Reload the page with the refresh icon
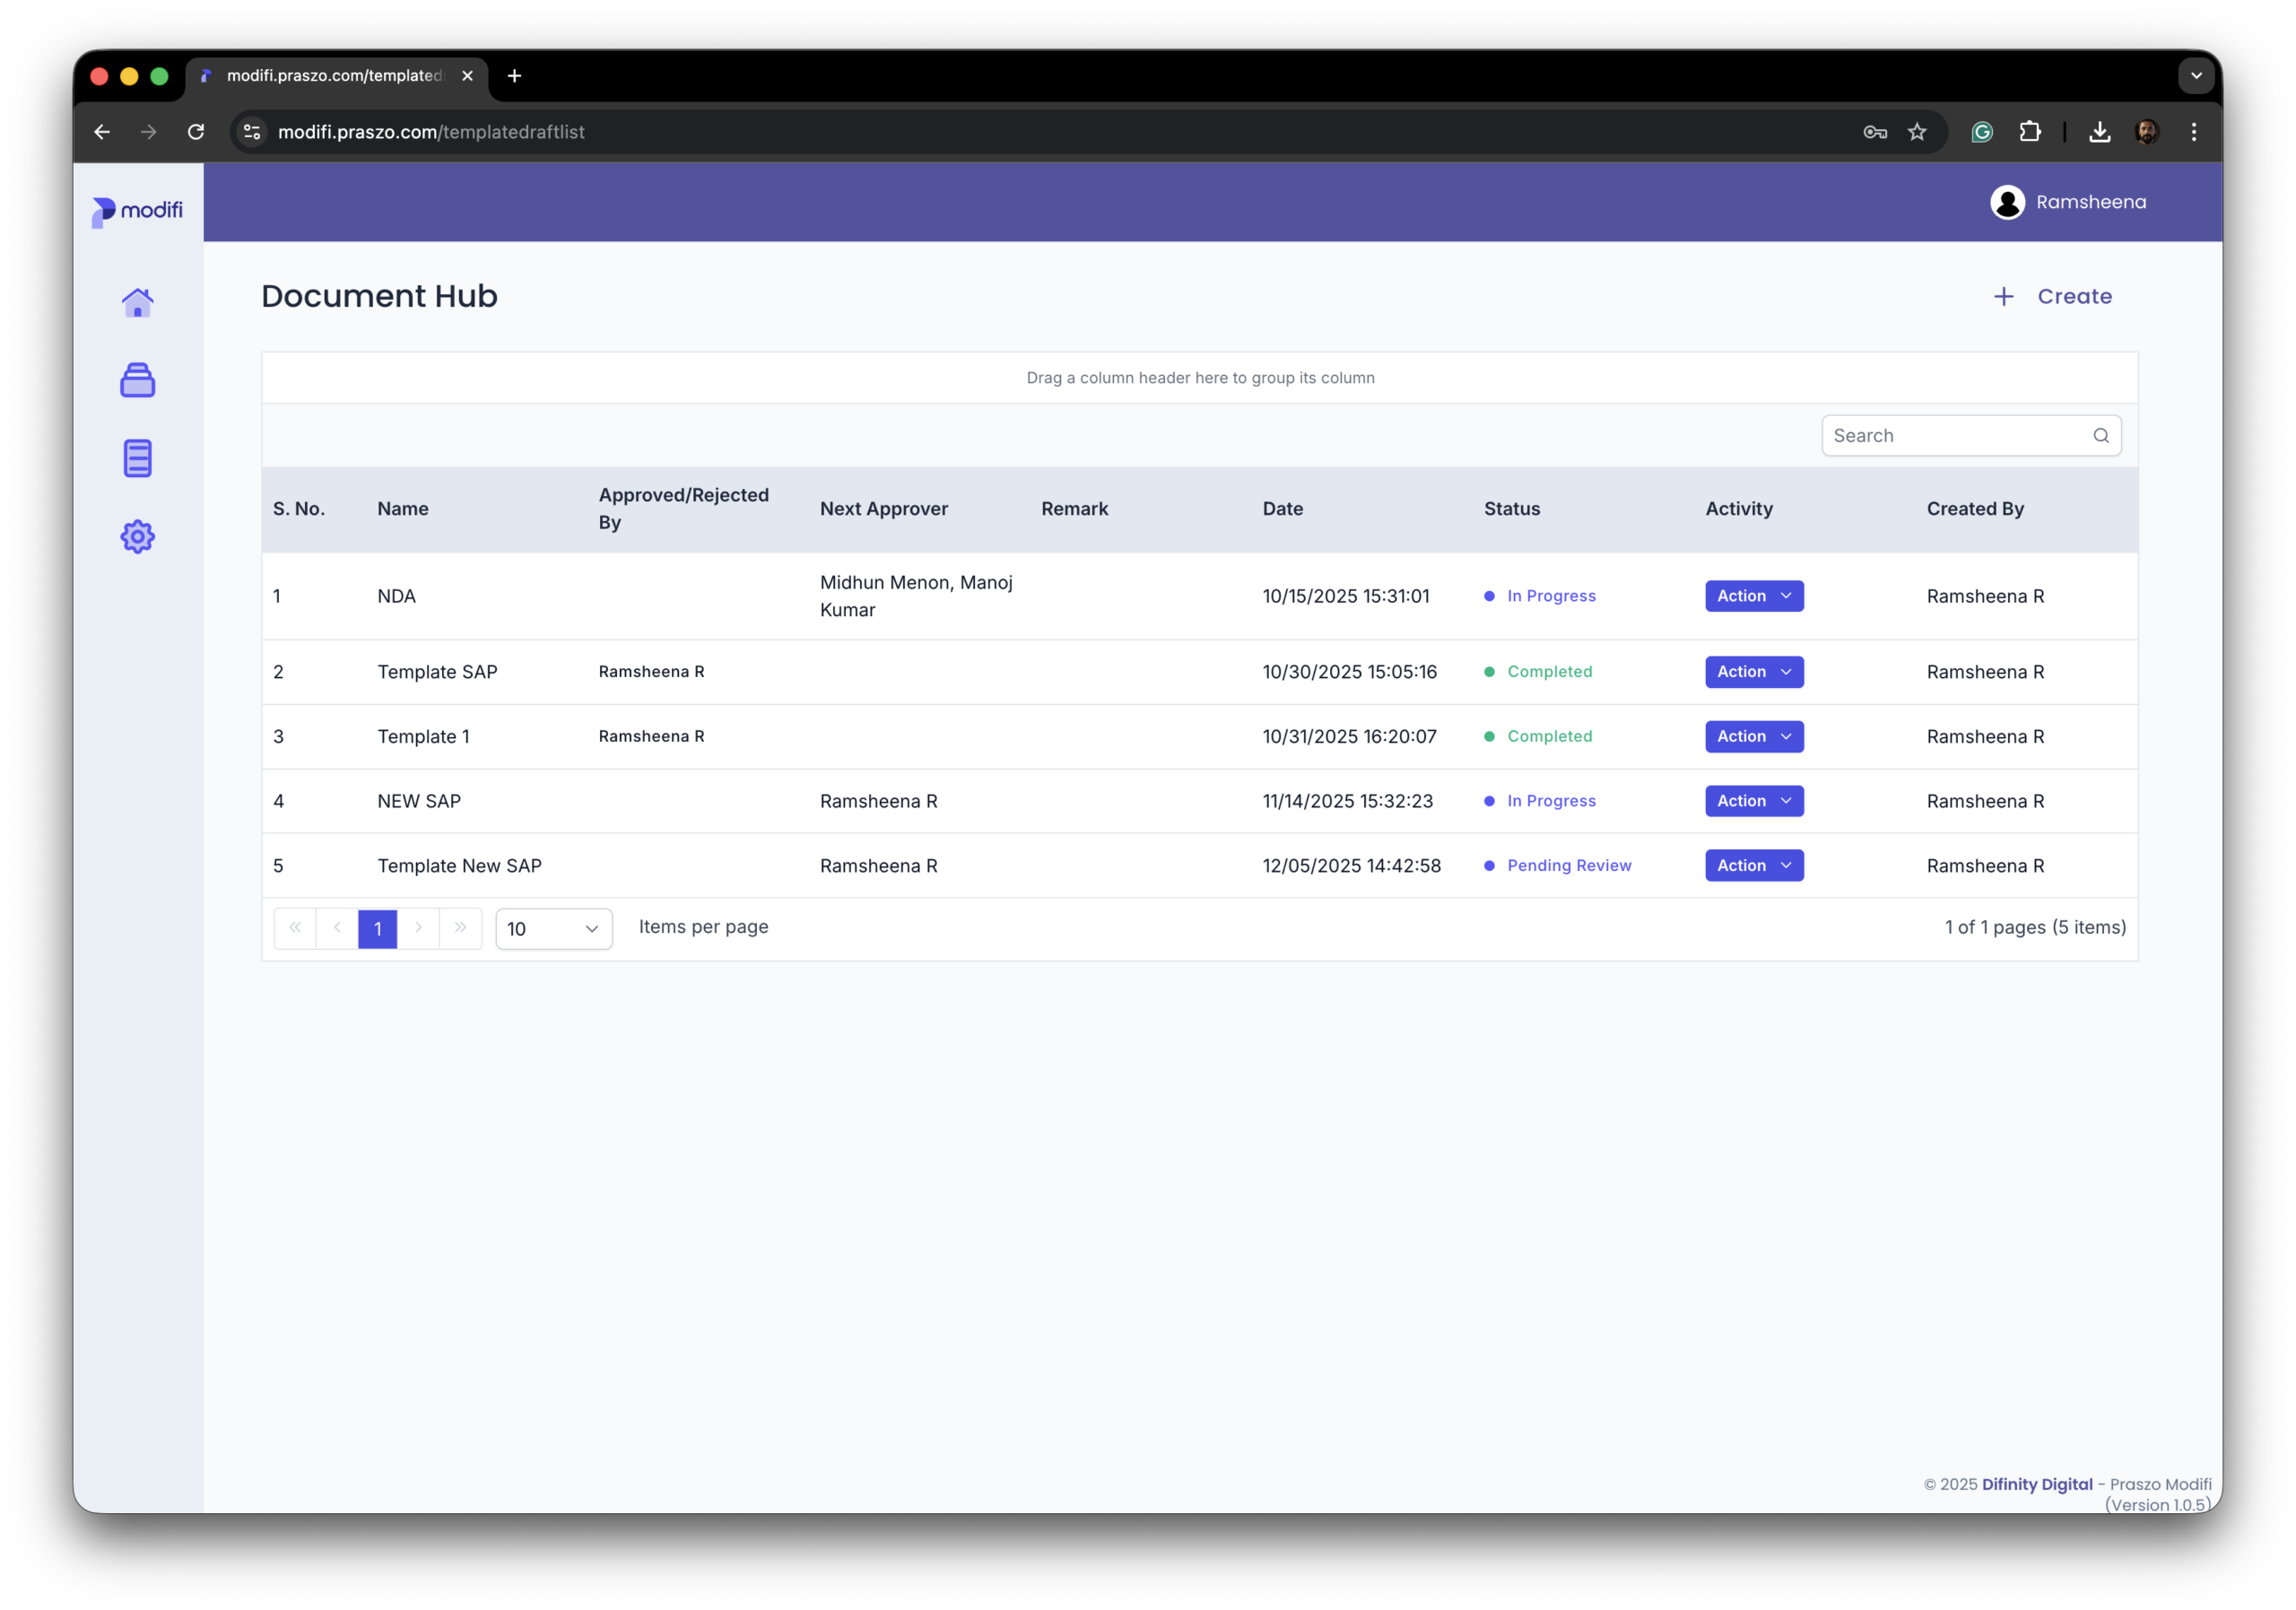2296x1610 pixels. tap(196, 132)
